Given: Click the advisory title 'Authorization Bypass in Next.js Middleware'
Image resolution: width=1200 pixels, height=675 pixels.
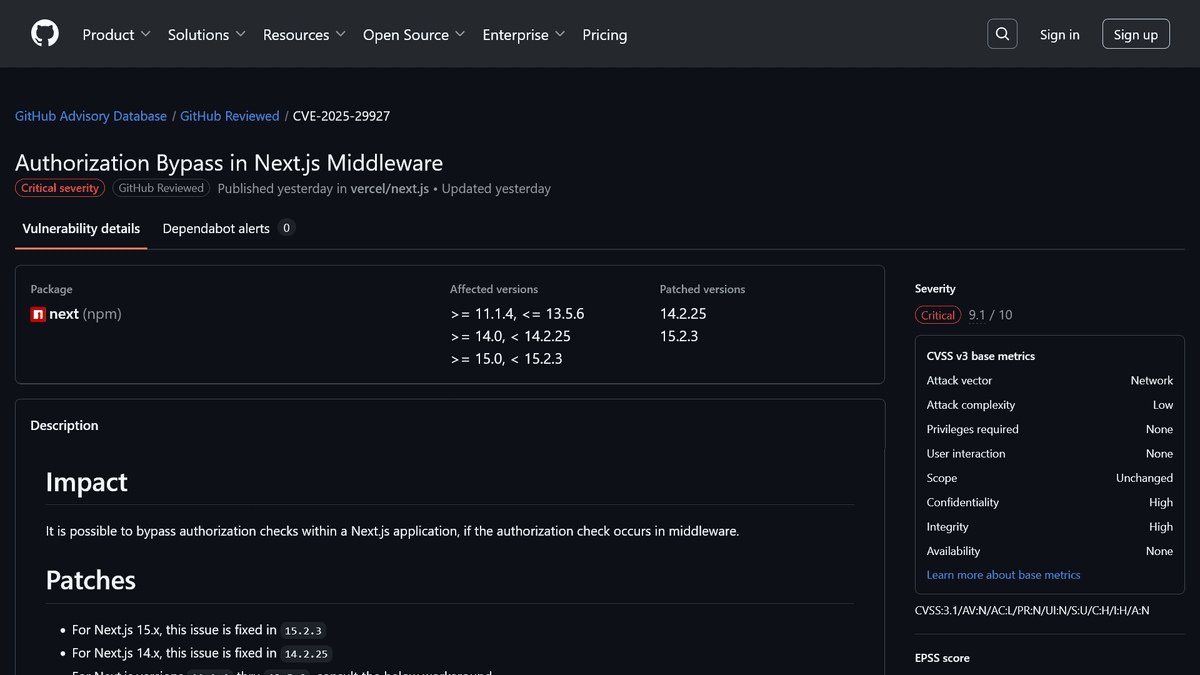Looking at the screenshot, I should click(229, 162).
